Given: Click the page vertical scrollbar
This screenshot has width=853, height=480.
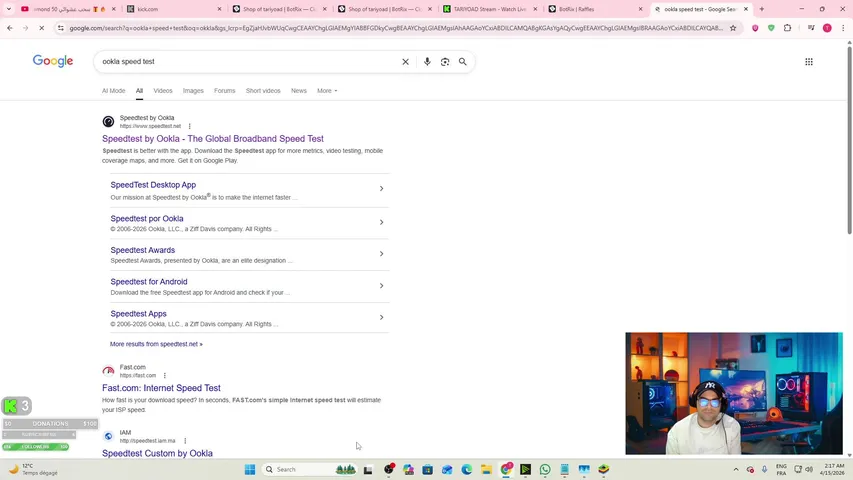Looking at the screenshot, I should tap(849, 141).
